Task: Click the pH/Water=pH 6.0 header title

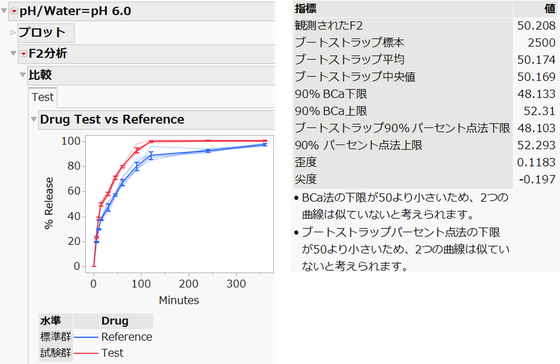Action: point(75,11)
